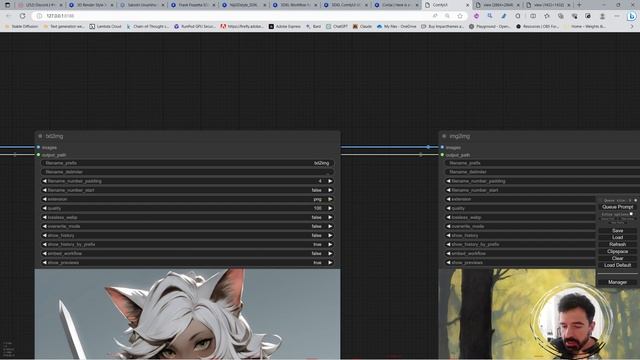The image size is (640, 360).
Task: Click the Load Default button
Action: click(x=618, y=265)
